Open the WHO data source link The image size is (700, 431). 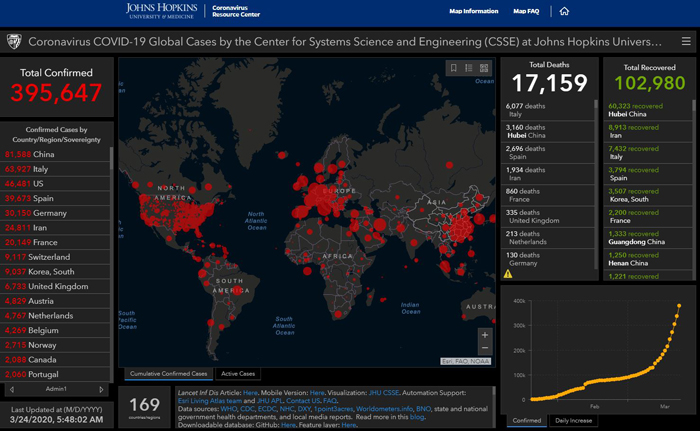[x=229, y=409]
